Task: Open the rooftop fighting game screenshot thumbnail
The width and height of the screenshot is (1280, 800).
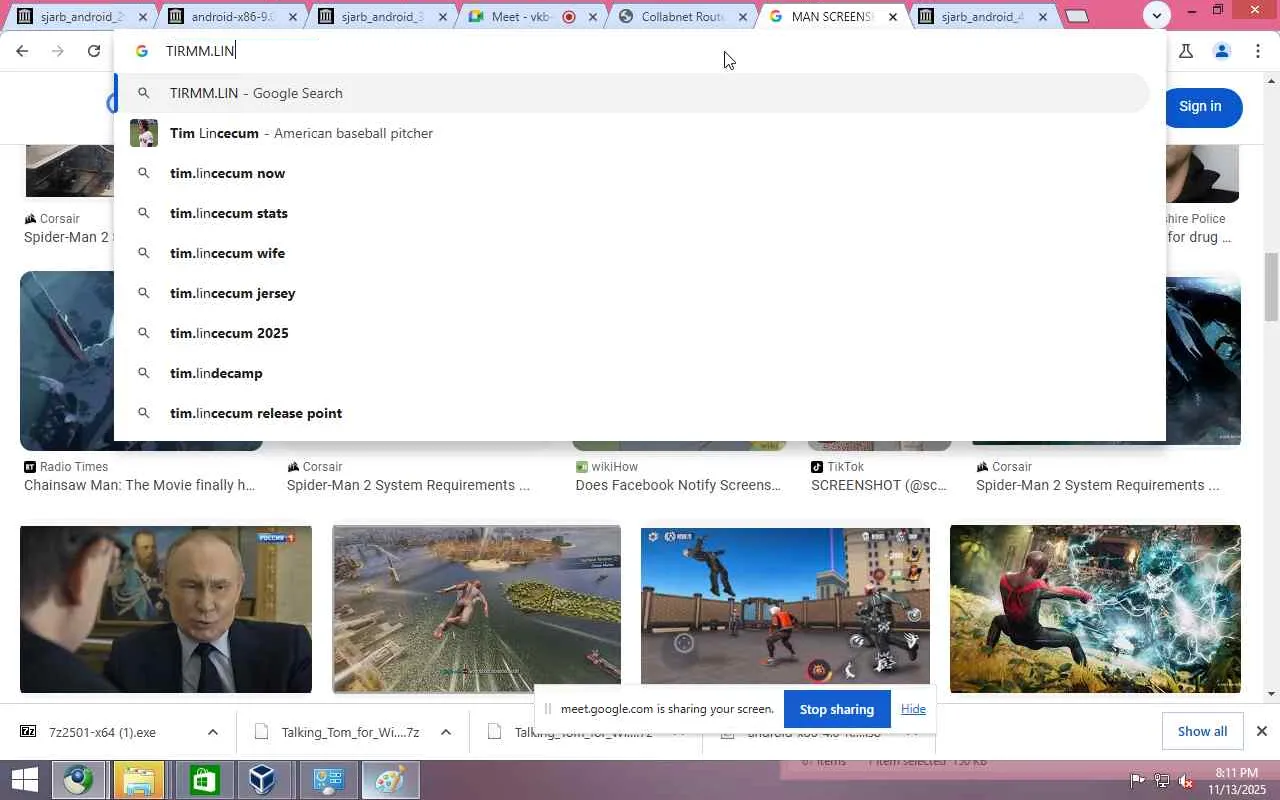Action: [785, 606]
